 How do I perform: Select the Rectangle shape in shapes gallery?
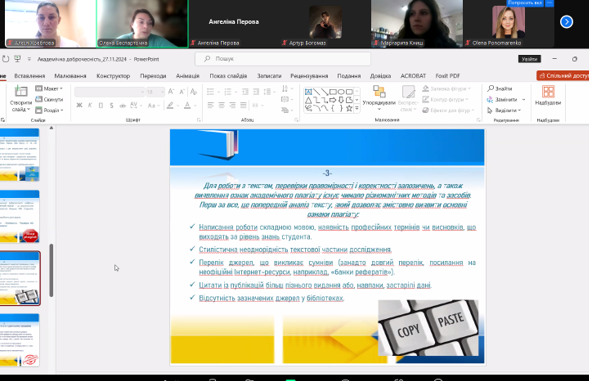(333, 92)
